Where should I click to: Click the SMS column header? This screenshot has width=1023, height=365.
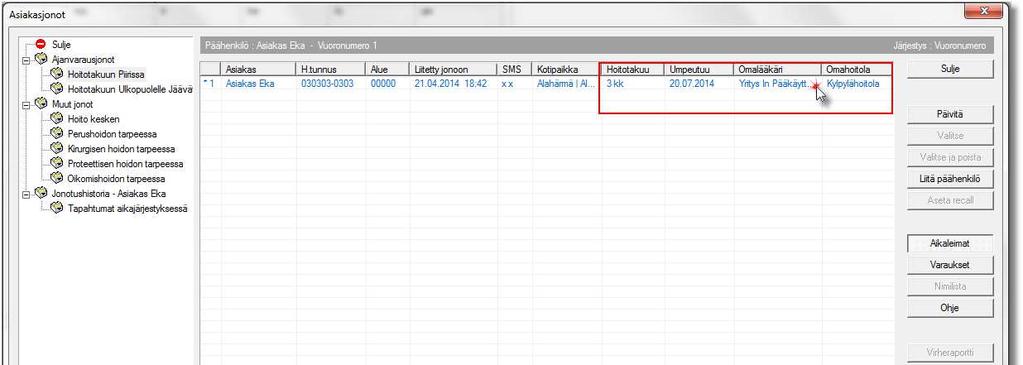[514, 69]
